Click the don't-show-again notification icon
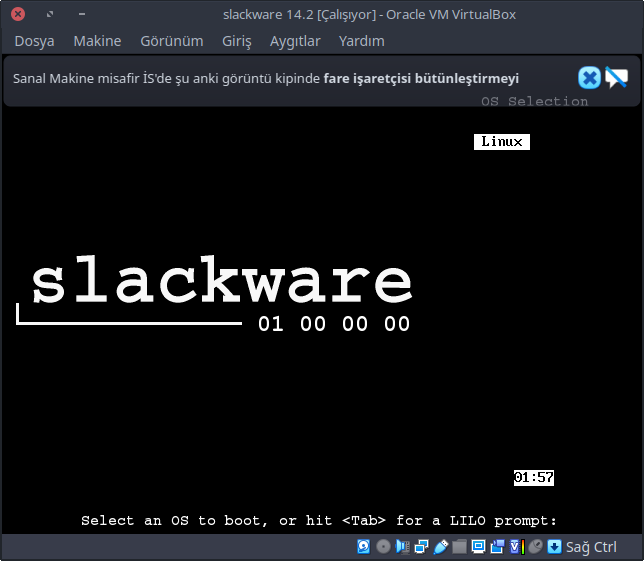 pos(616,78)
